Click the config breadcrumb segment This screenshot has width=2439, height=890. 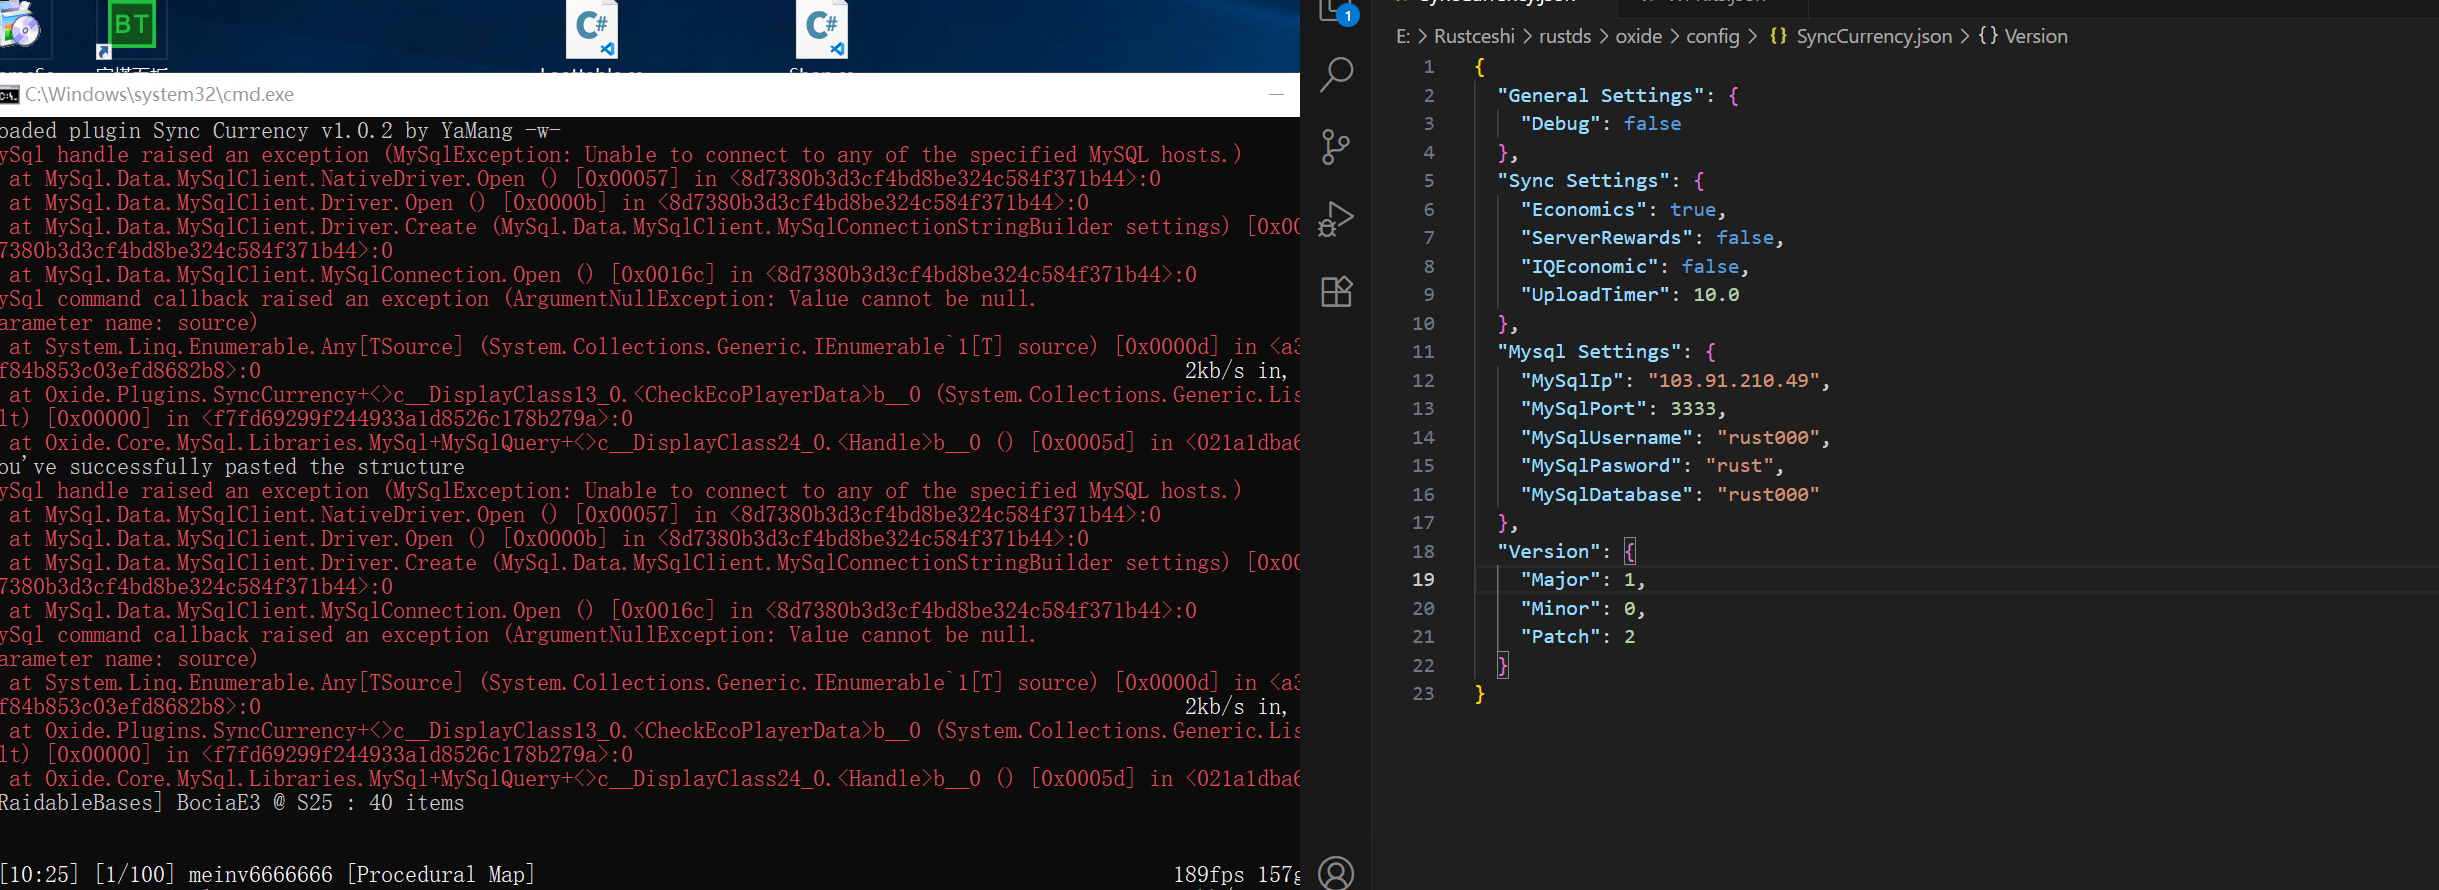click(1712, 37)
